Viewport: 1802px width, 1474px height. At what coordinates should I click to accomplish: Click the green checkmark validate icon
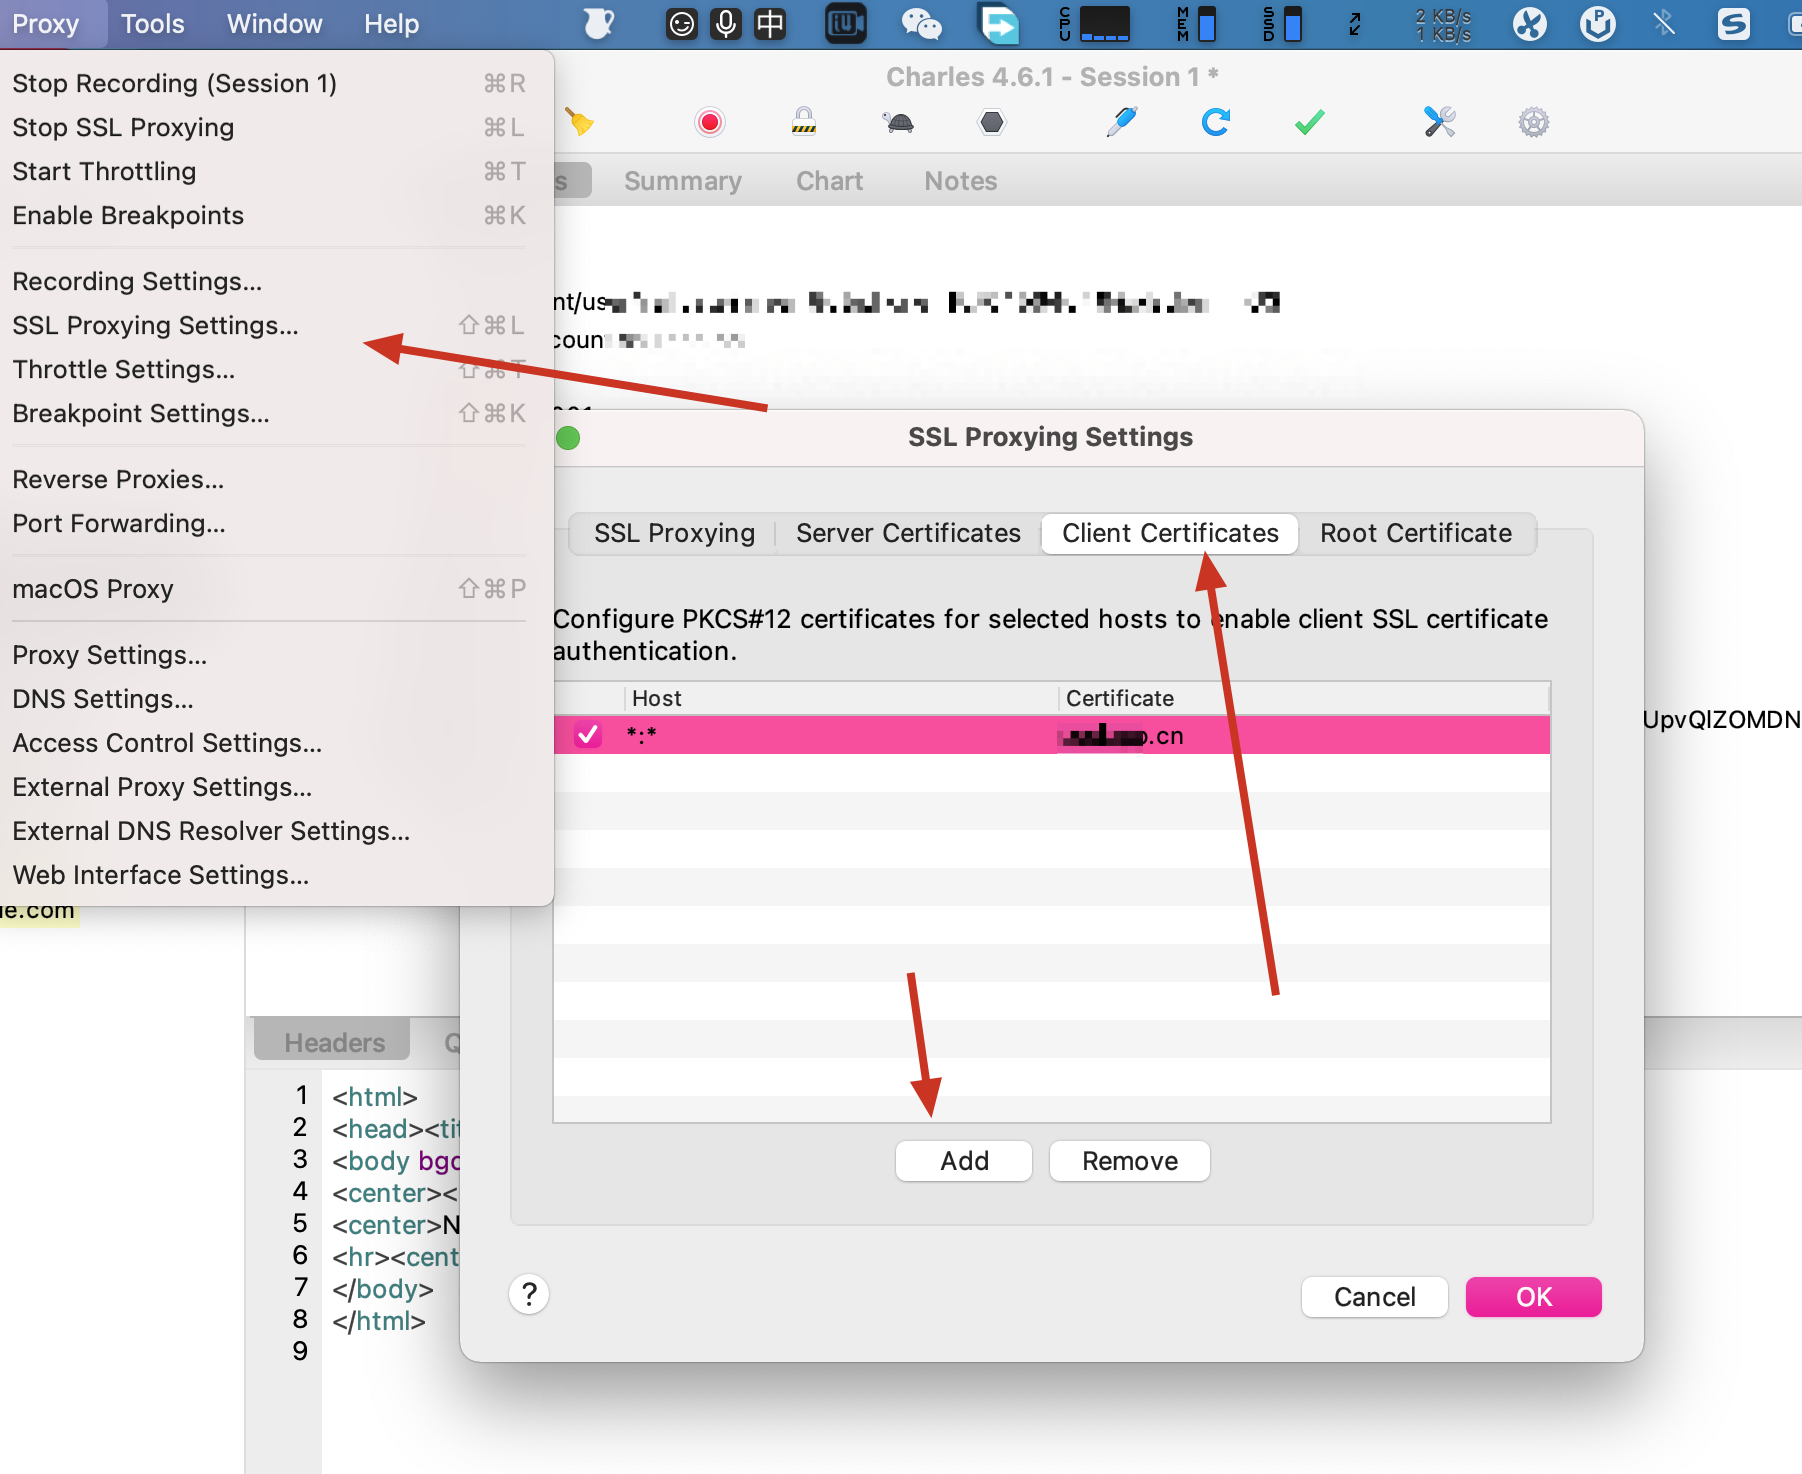pos(1309,123)
